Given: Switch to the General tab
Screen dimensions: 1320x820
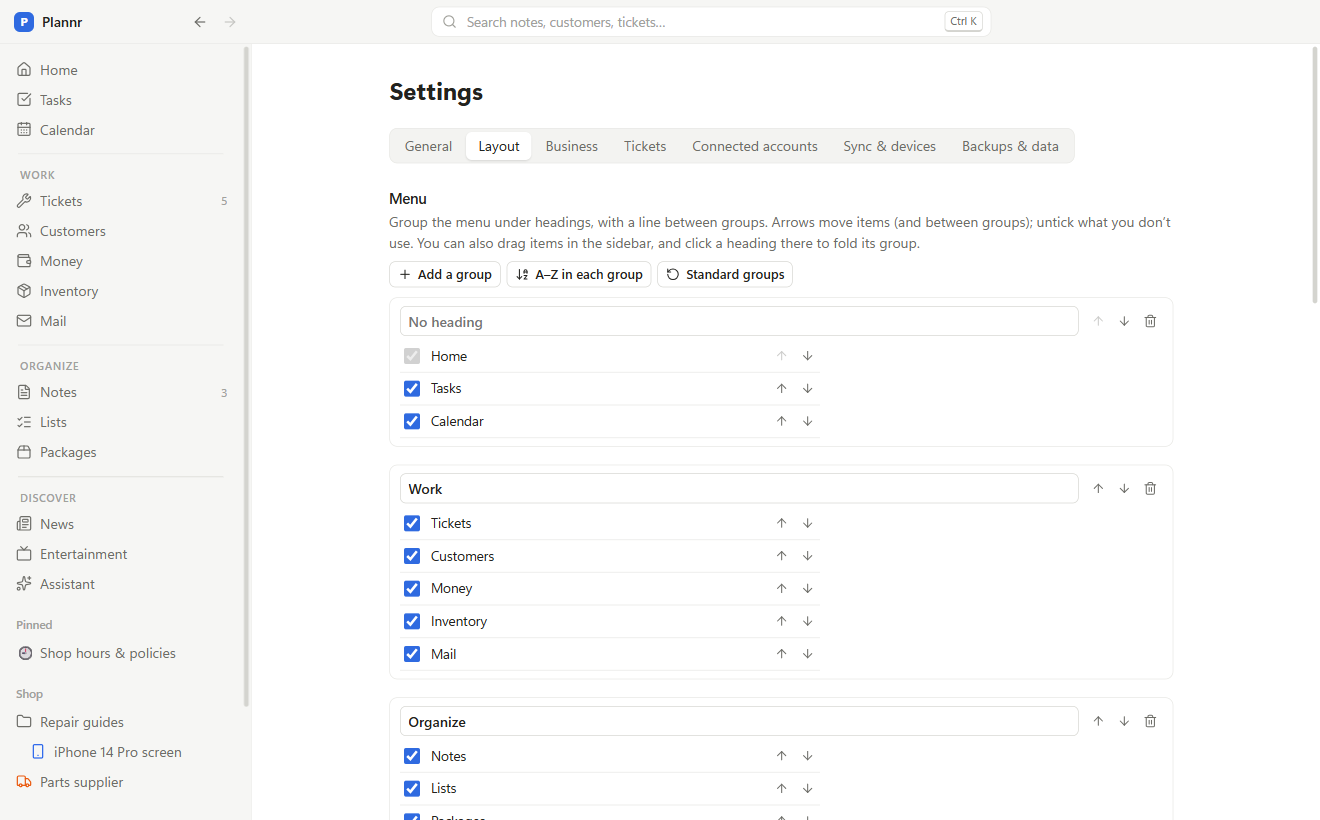Looking at the screenshot, I should pyautogui.click(x=428, y=146).
